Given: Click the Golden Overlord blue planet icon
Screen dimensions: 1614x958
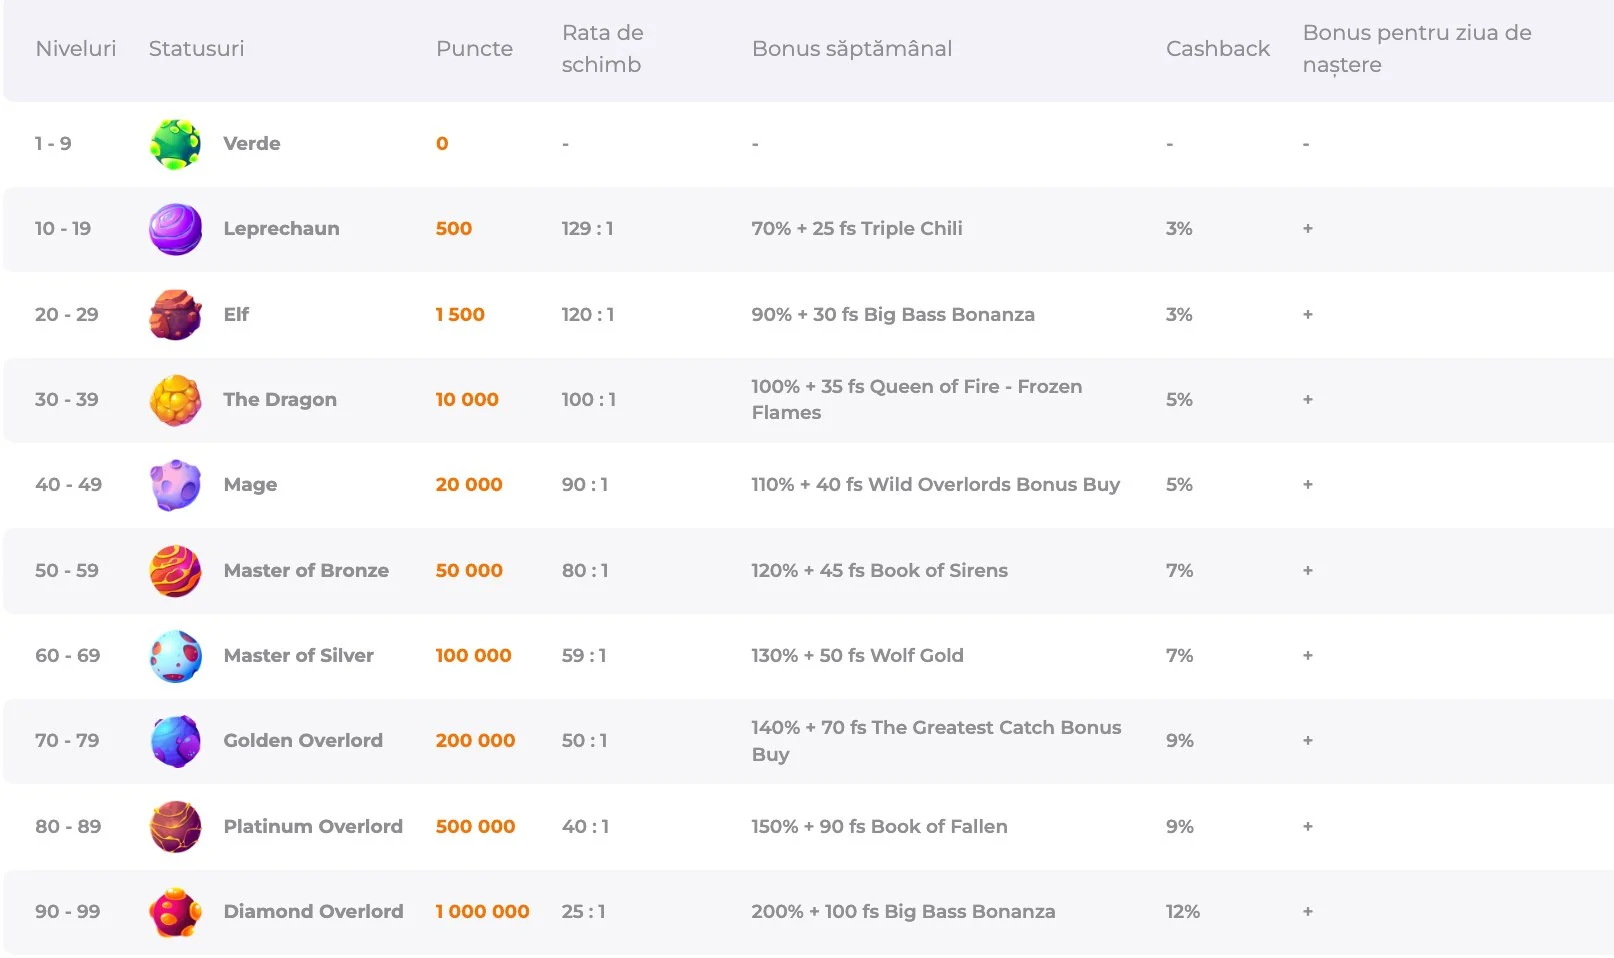Looking at the screenshot, I should tap(175, 741).
